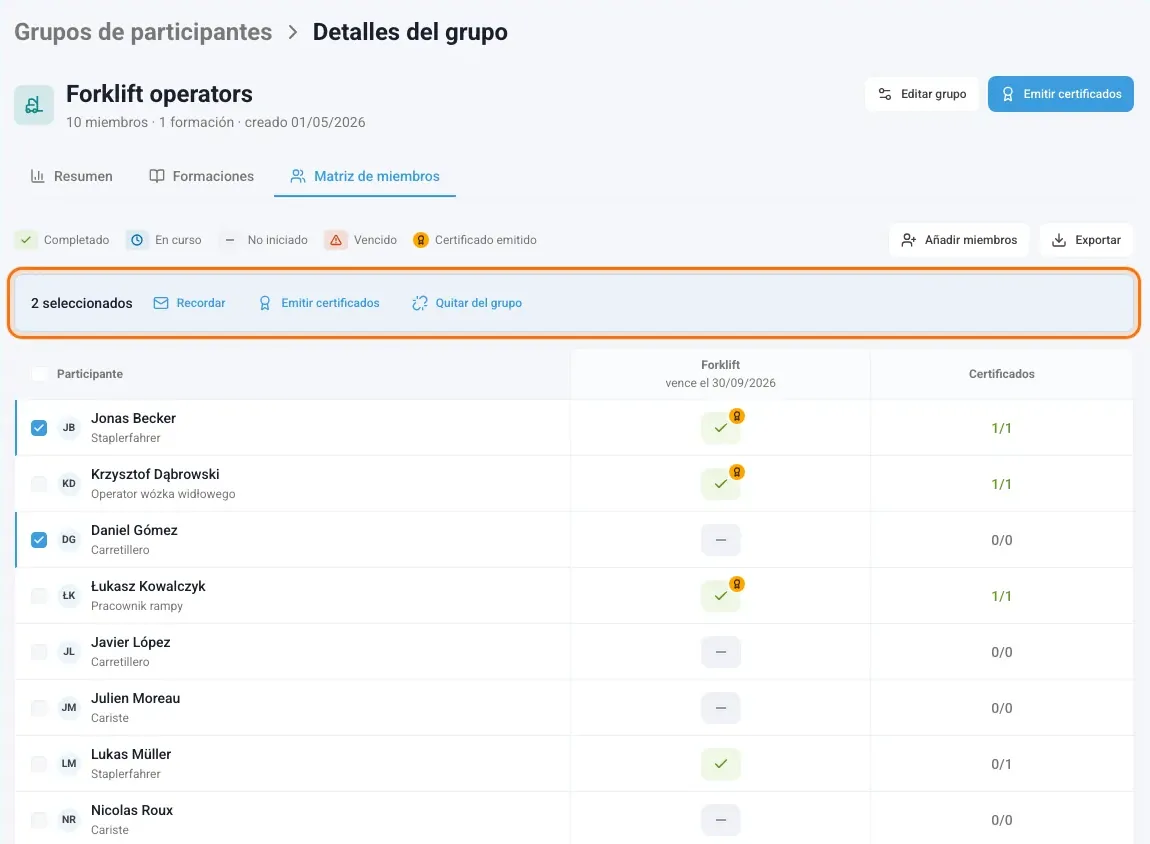
Task: Uncheck Jonas Becker's row checkbox
Action: point(39,427)
